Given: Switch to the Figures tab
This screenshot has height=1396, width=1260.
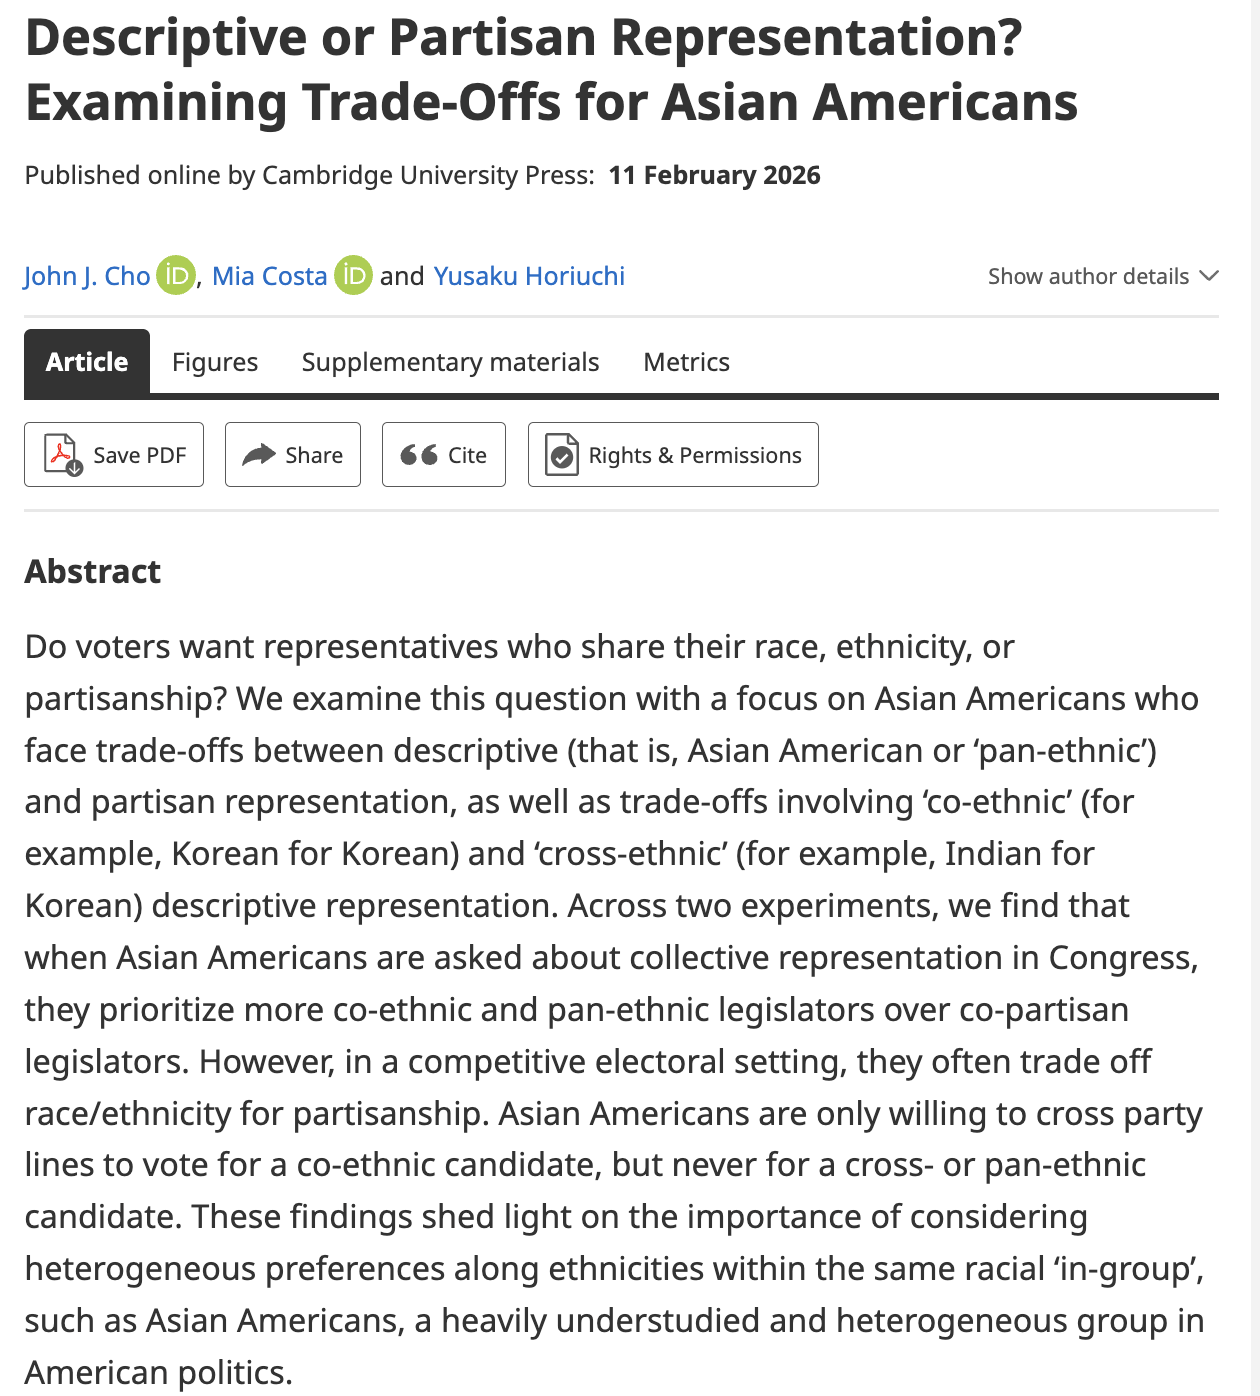Looking at the screenshot, I should pos(215,362).
